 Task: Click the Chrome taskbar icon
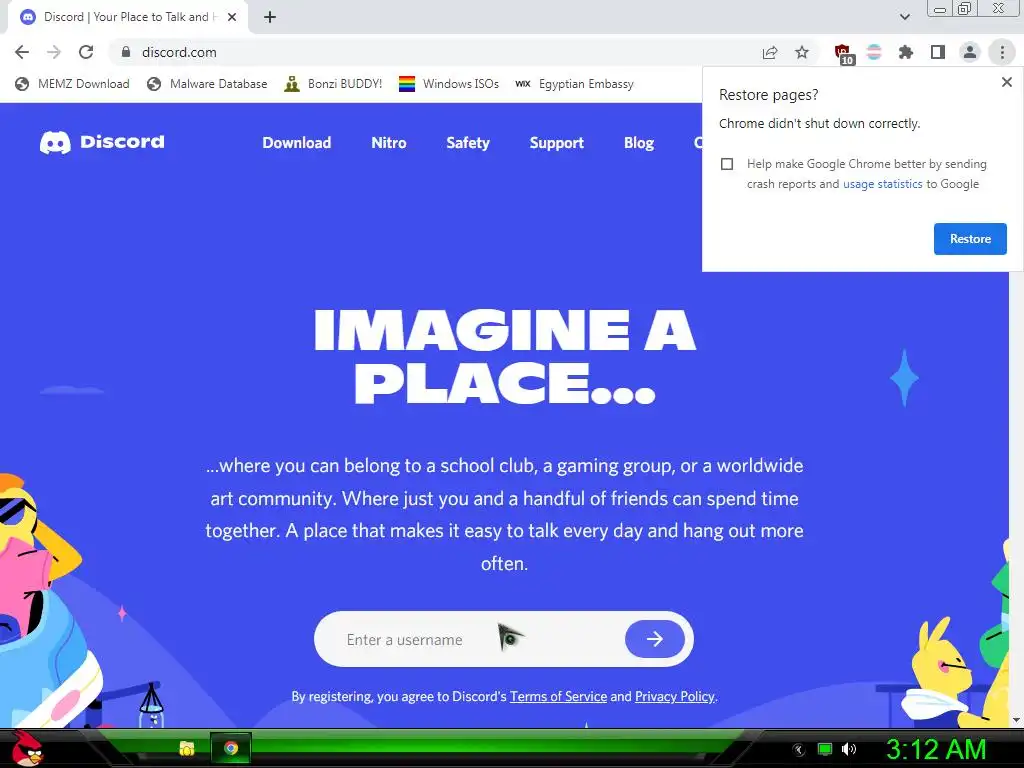[231, 748]
